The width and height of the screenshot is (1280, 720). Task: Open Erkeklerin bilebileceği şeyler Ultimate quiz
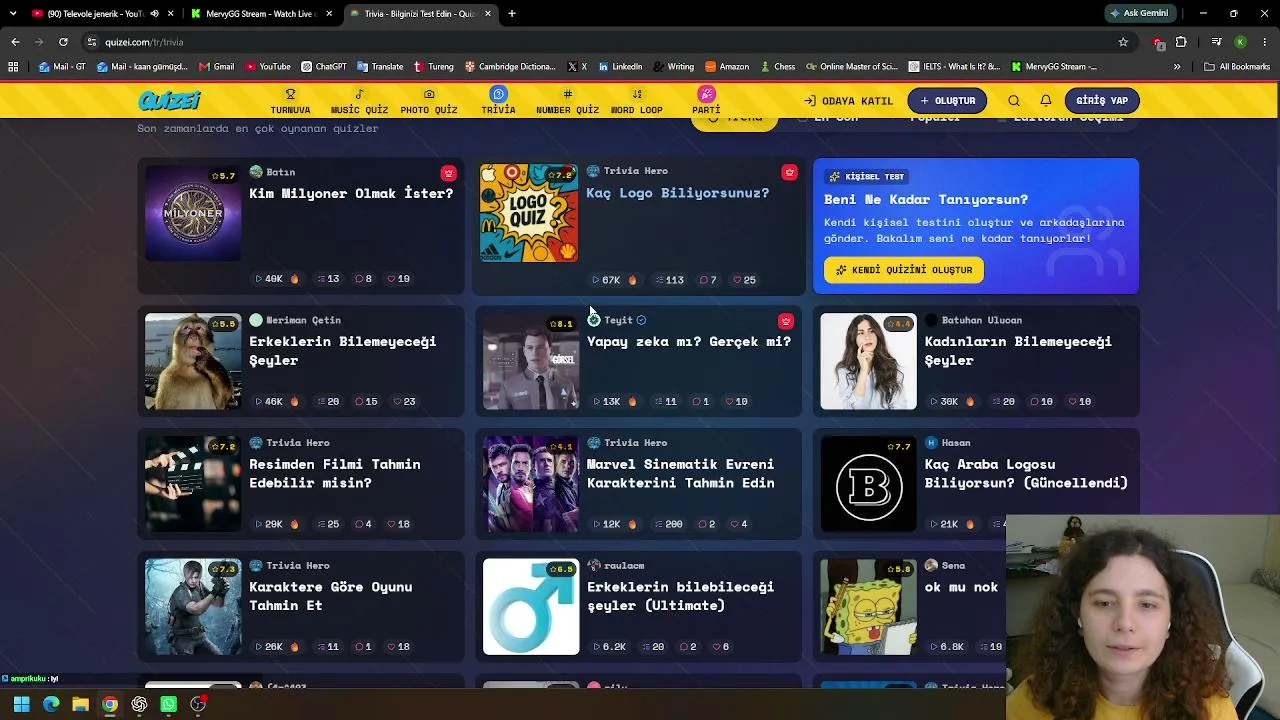coord(680,596)
